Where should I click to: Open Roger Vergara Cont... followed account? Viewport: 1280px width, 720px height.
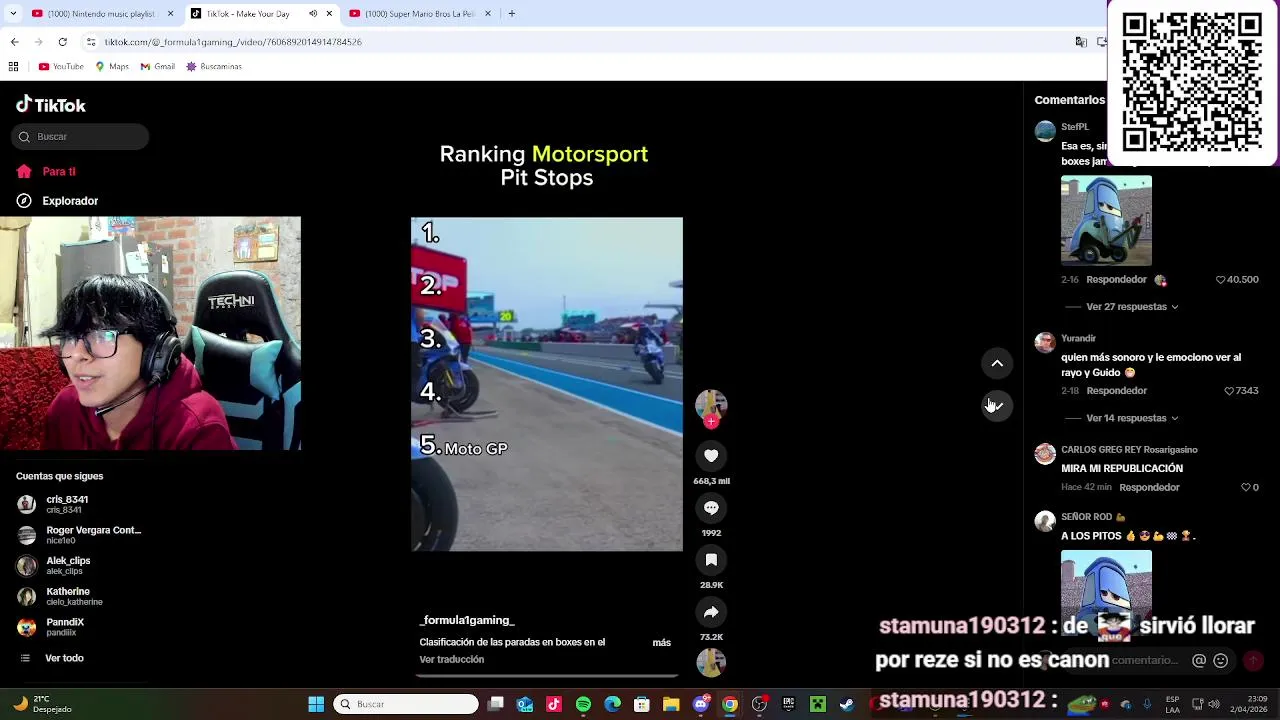[x=79, y=535]
